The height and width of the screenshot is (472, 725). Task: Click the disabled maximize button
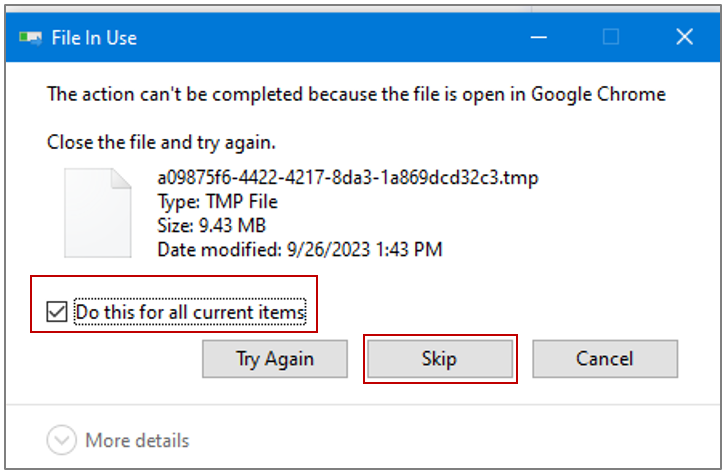coord(611,37)
